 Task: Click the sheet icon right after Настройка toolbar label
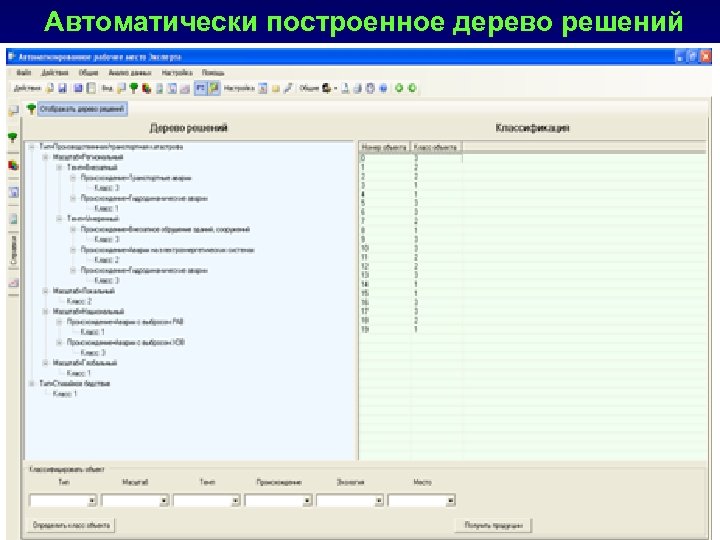click(x=262, y=88)
